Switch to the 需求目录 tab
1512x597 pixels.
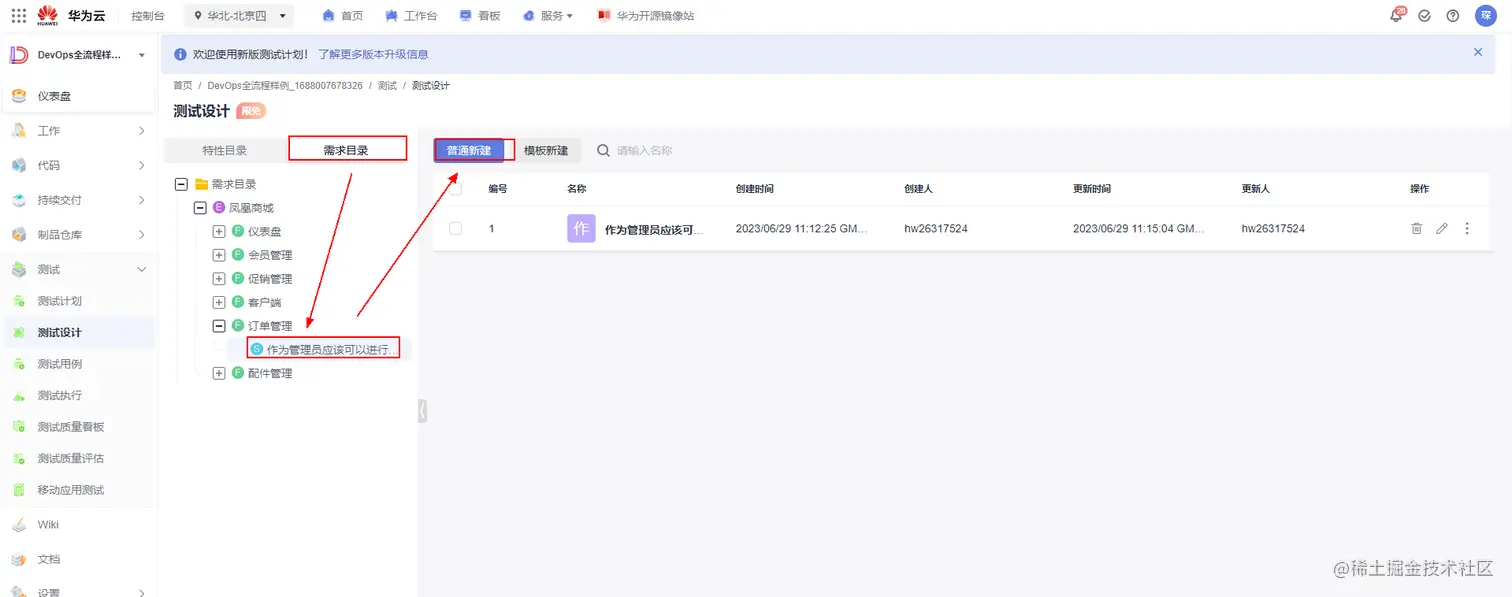coord(346,150)
